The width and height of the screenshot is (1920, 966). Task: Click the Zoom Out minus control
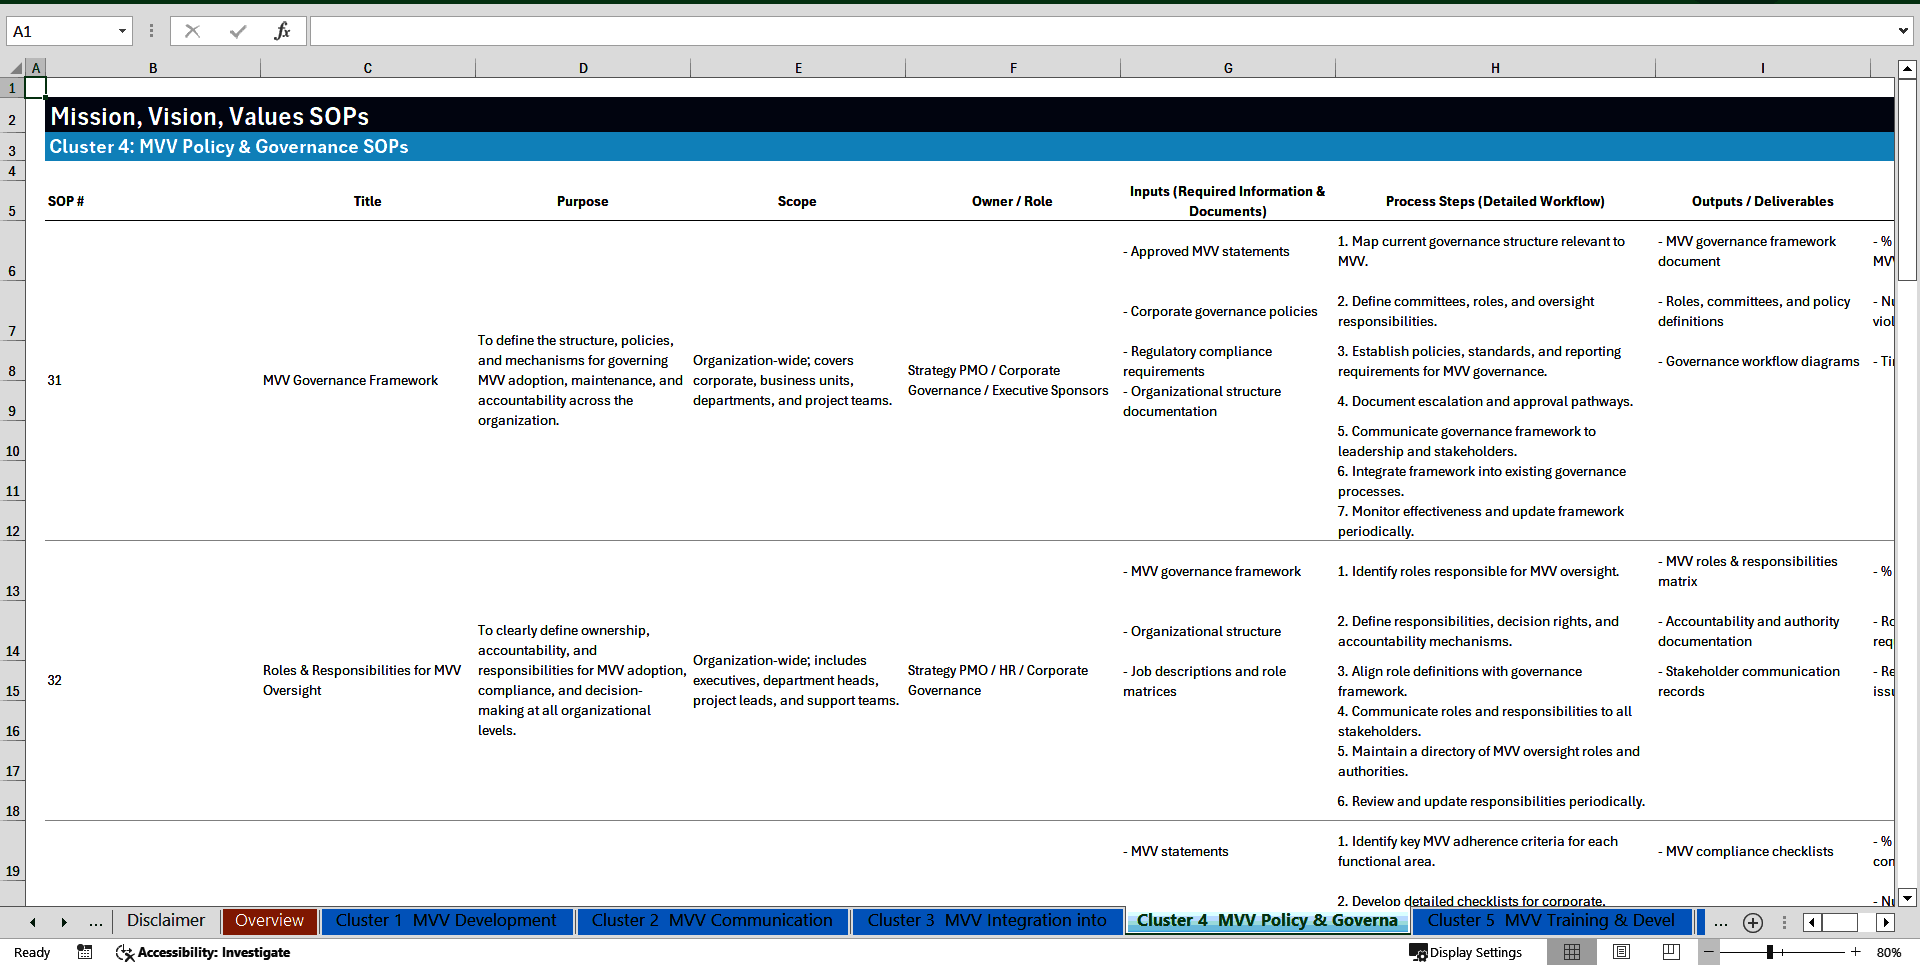1708,952
